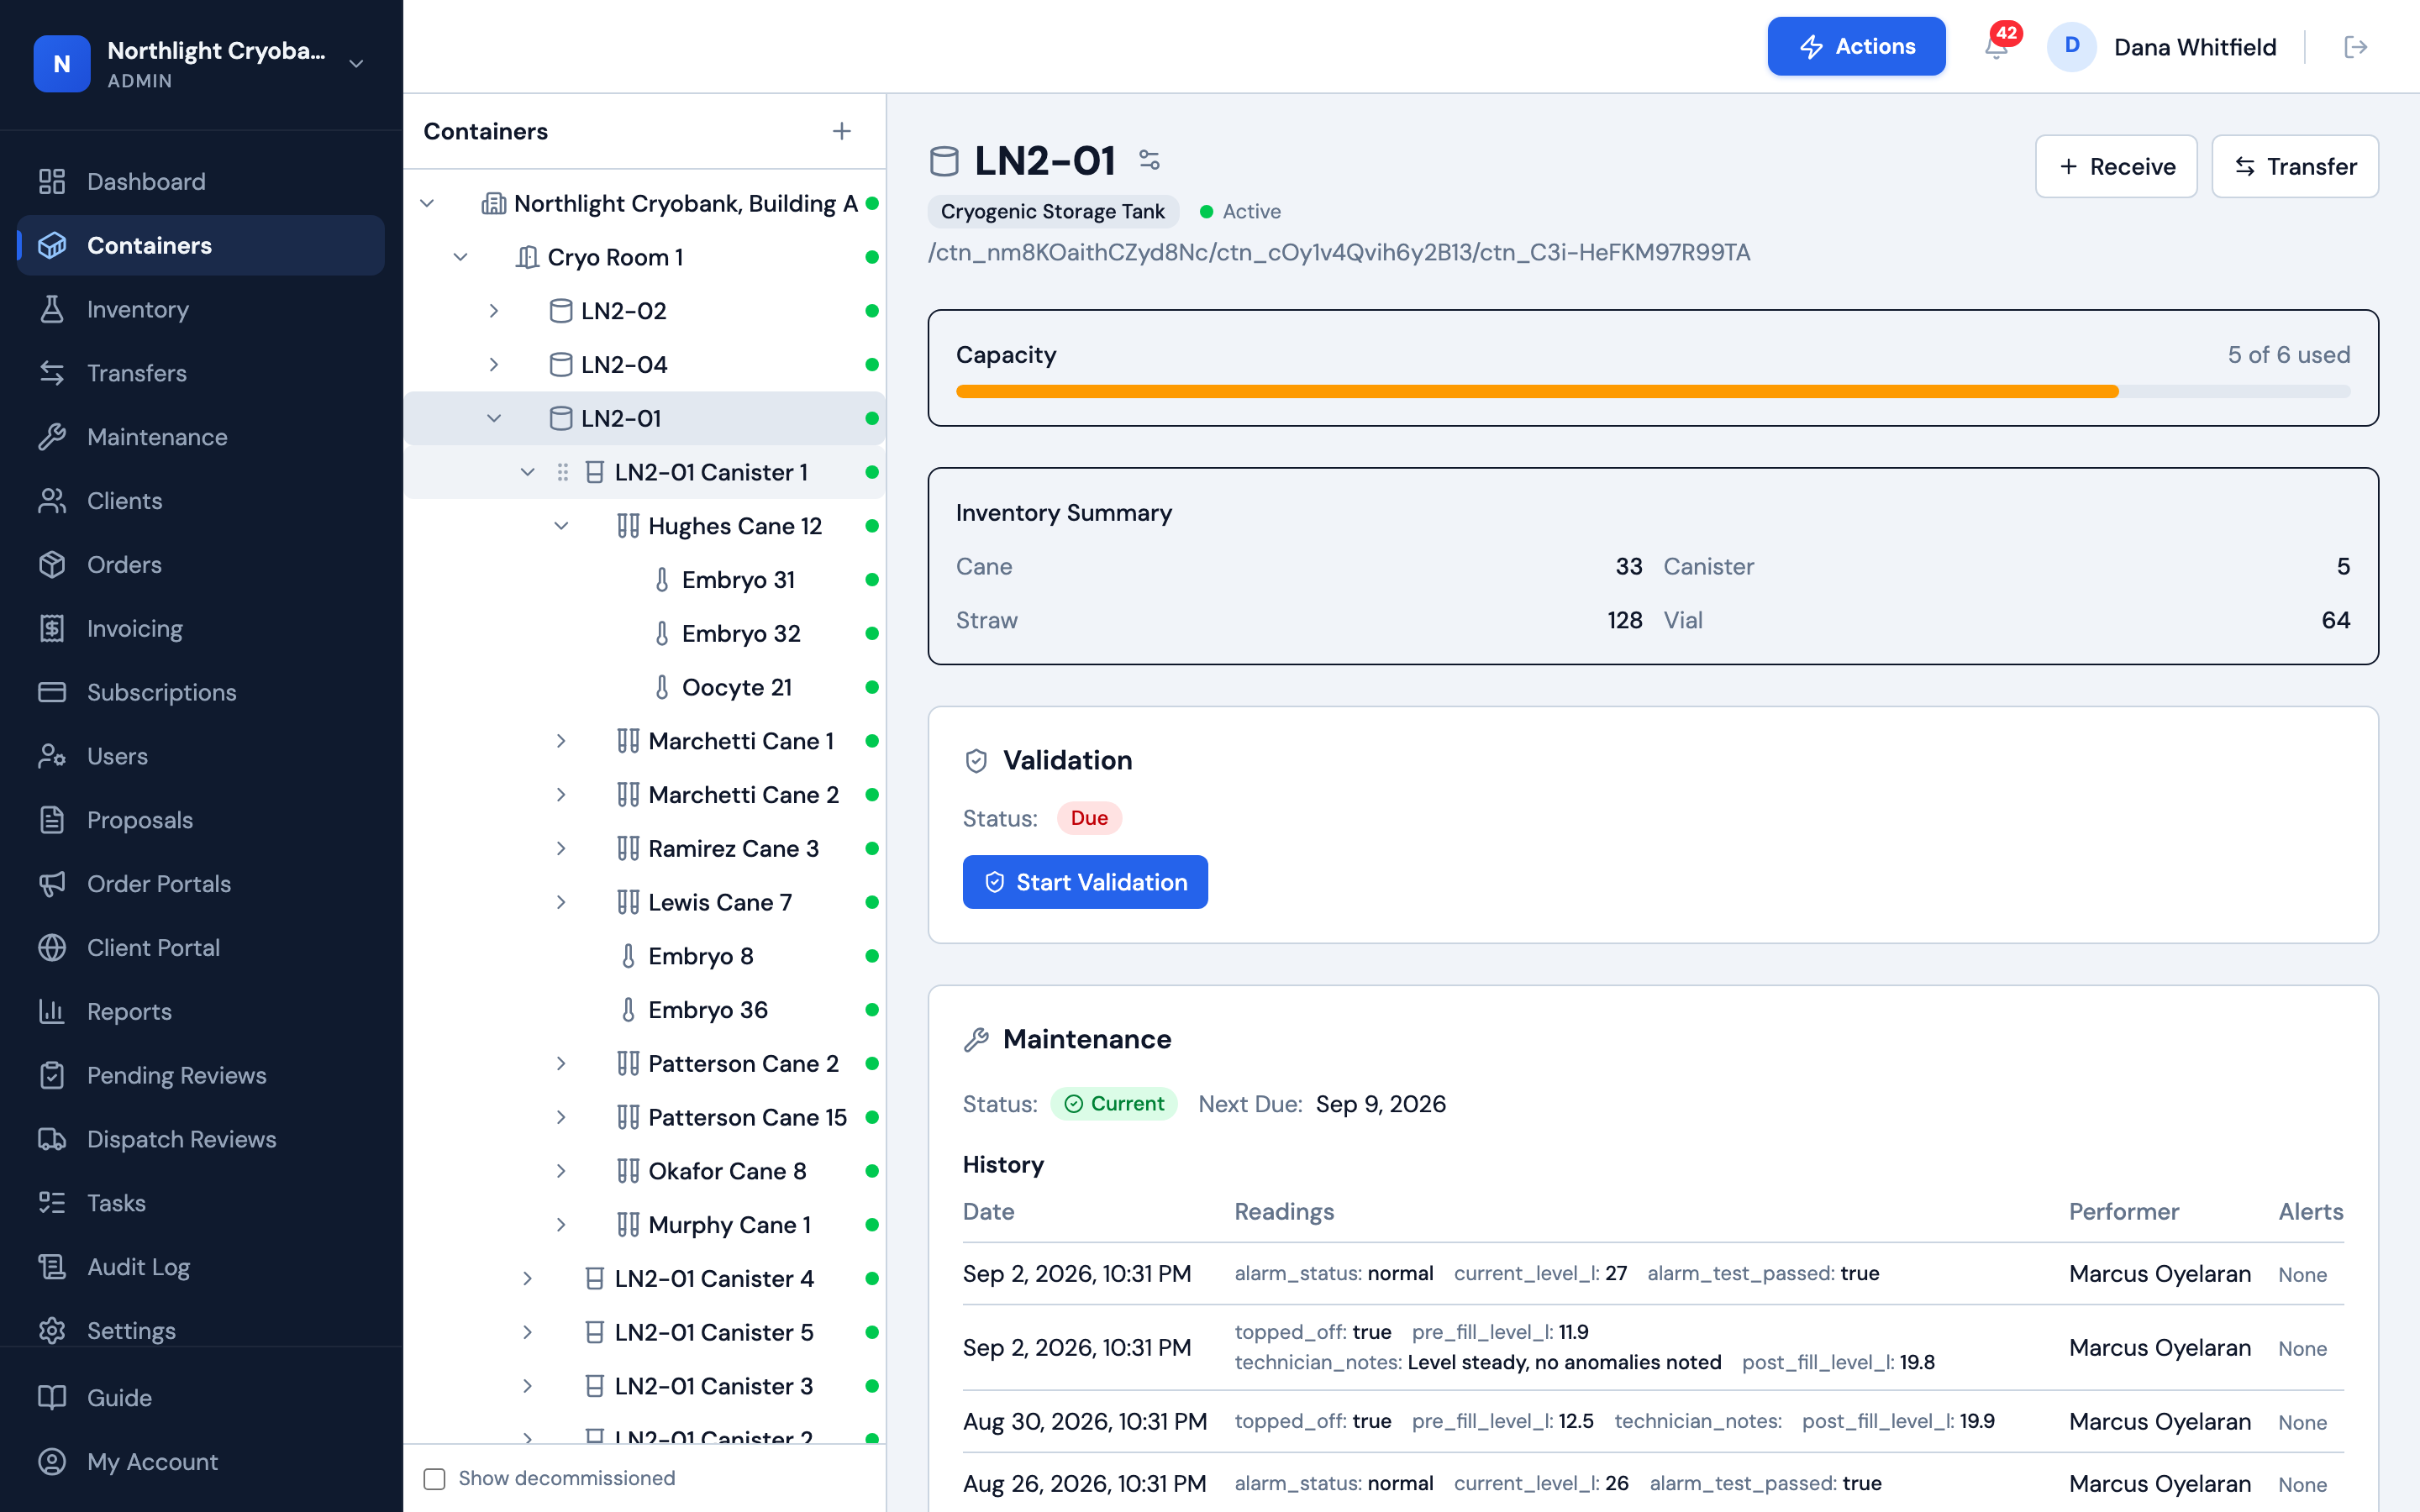This screenshot has width=2420, height=1512.
Task: Select Embryo 31 tree row
Action: pyautogui.click(x=645, y=580)
